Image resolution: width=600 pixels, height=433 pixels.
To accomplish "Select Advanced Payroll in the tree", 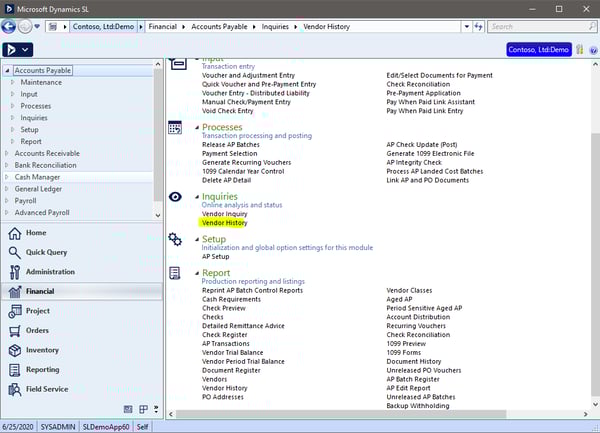I will (42, 213).
